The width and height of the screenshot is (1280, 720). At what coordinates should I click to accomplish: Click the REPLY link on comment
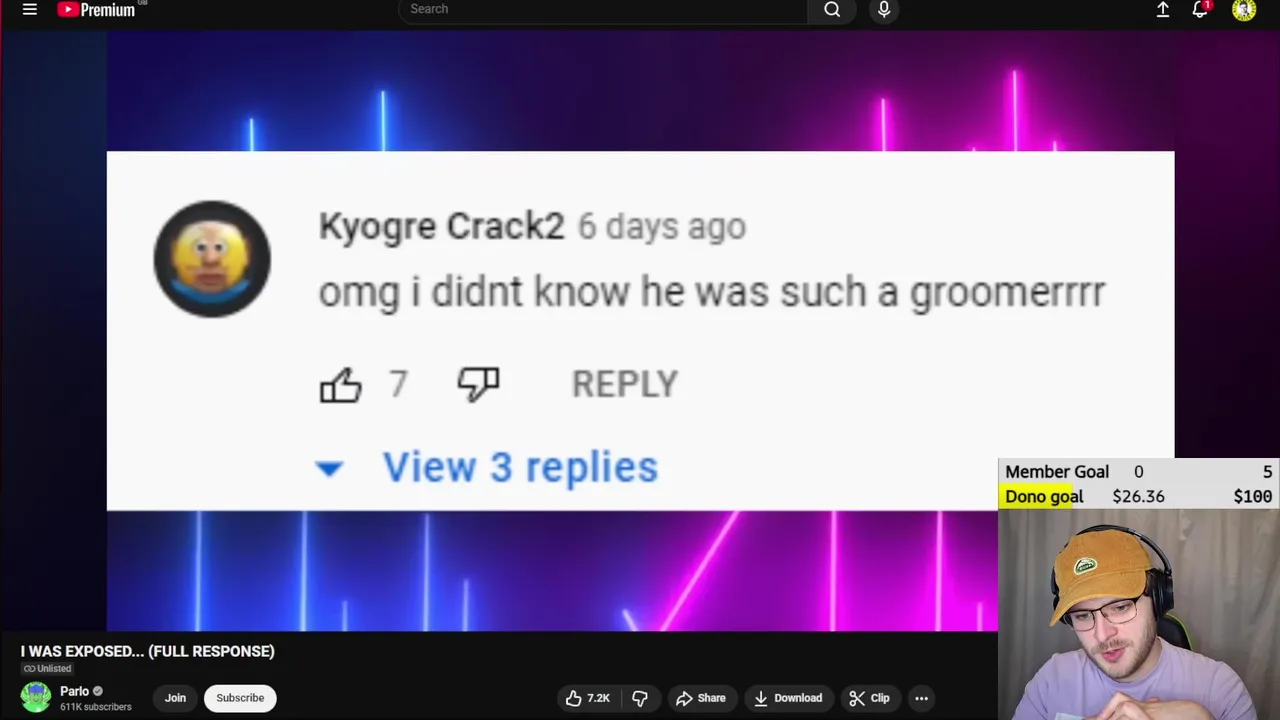click(624, 384)
